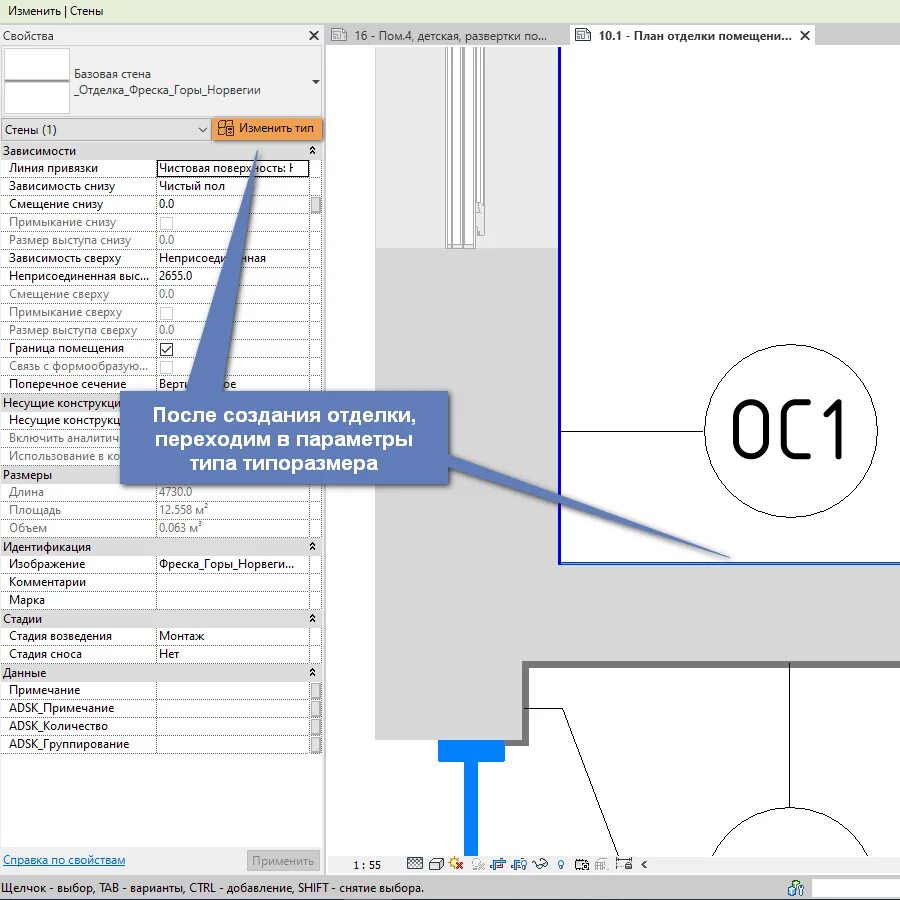Close the 10.1 План отделки tab
The height and width of the screenshot is (900, 900).
[805, 36]
